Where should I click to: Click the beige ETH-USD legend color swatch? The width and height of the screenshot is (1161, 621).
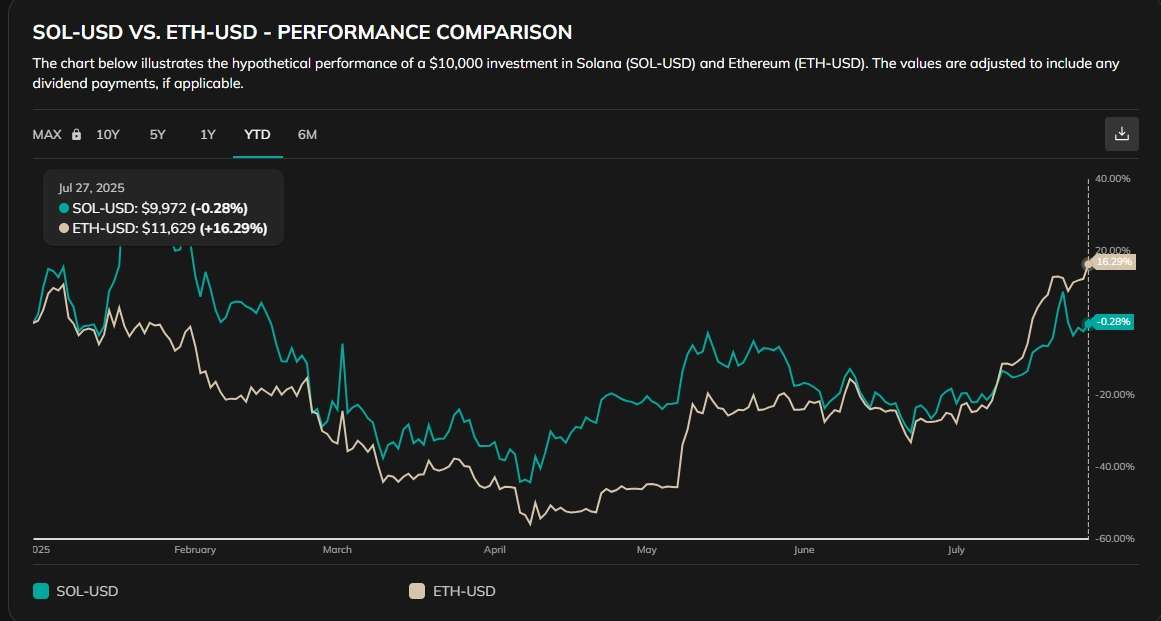click(x=417, y=591)
